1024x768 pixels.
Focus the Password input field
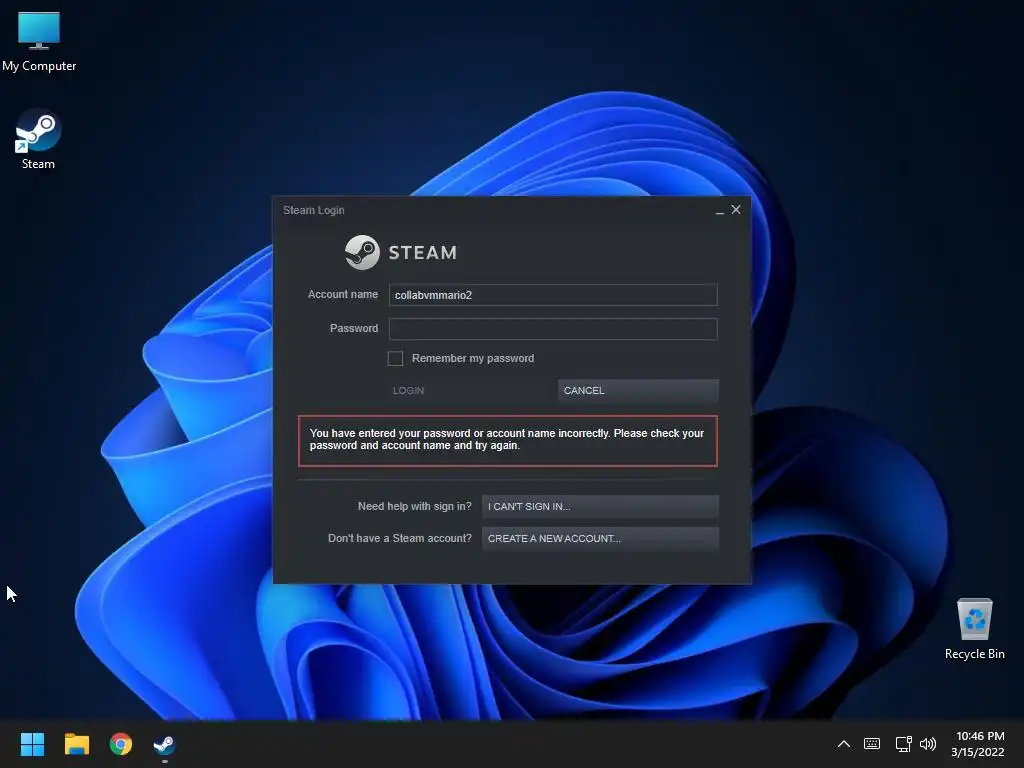(x=553, y=328)
